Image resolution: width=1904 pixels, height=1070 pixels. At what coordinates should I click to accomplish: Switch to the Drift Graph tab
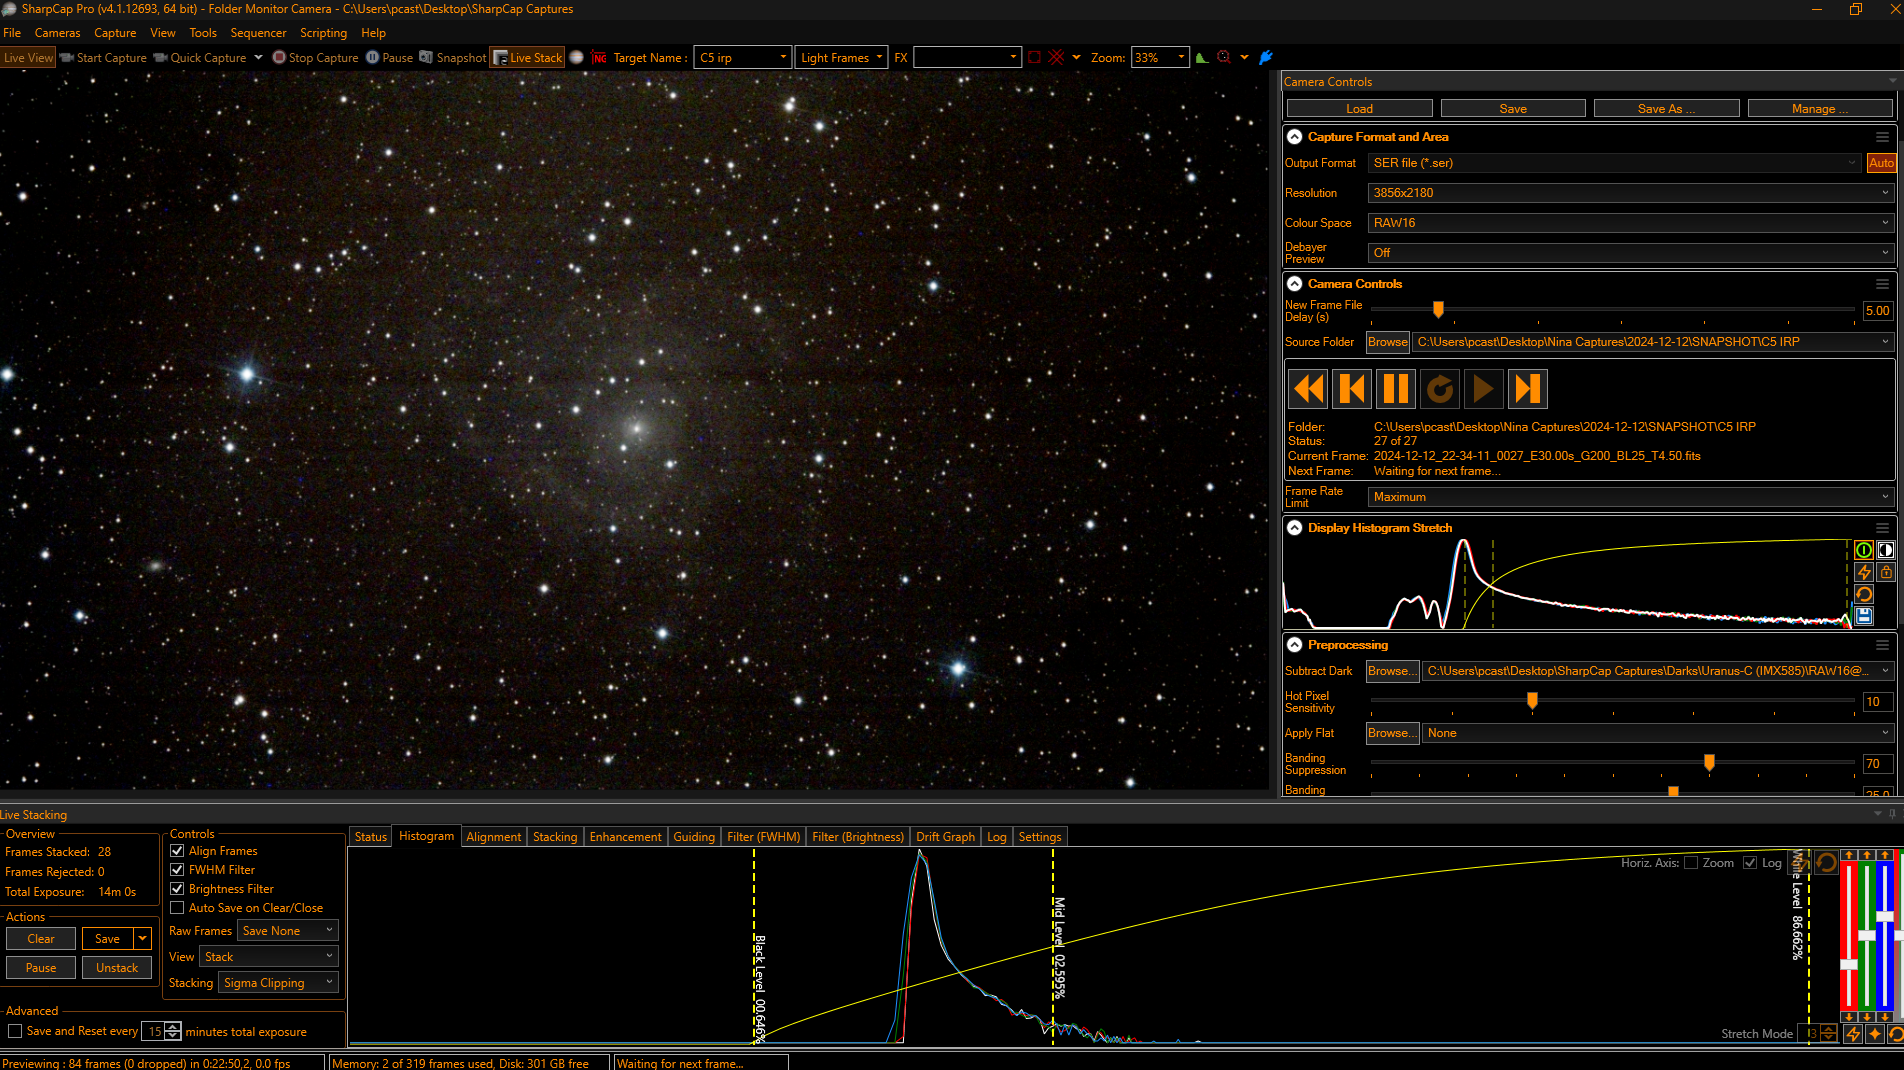(945, 837)
